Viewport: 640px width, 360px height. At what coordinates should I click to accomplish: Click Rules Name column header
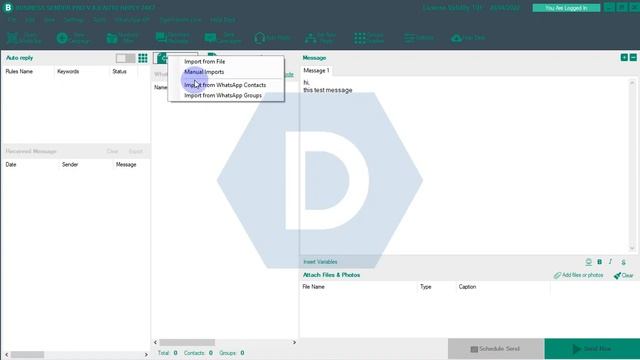tap(19, 71)
